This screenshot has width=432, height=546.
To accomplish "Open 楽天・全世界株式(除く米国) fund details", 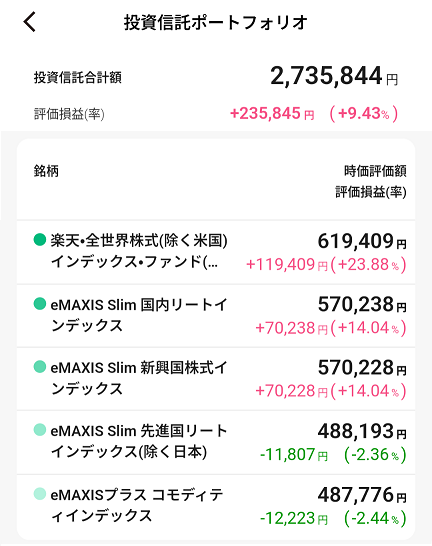I will pos(216,252).
